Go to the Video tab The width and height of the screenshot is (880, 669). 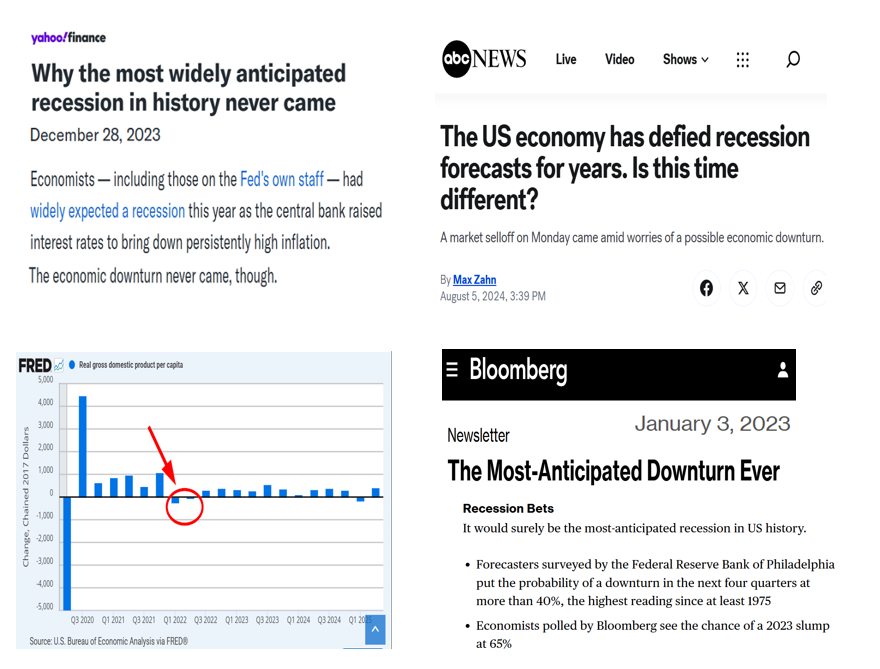[620, 60]
